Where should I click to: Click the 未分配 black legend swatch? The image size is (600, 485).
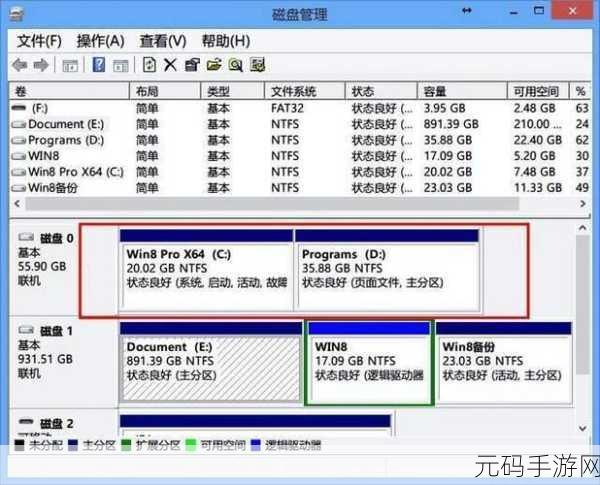(x=19, y=445)
